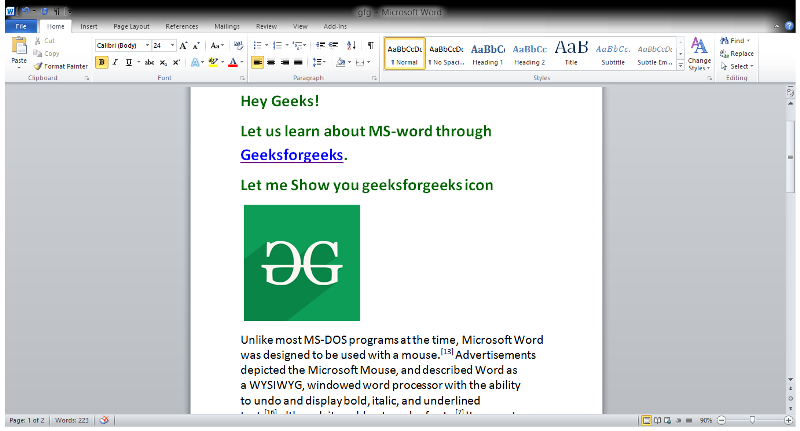Open the Geeksforgeeks hyperlink in the document
This screenshot has width=800, height=431.
(x=292, y=155)
